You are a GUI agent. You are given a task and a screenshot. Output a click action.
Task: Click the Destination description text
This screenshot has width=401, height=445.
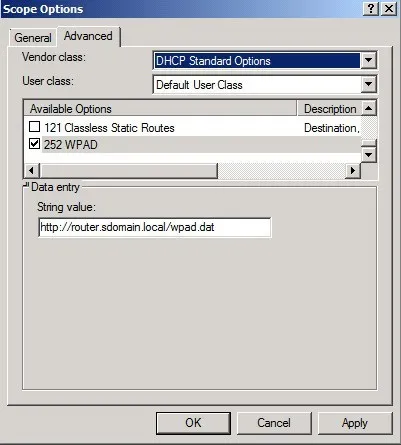332,128
